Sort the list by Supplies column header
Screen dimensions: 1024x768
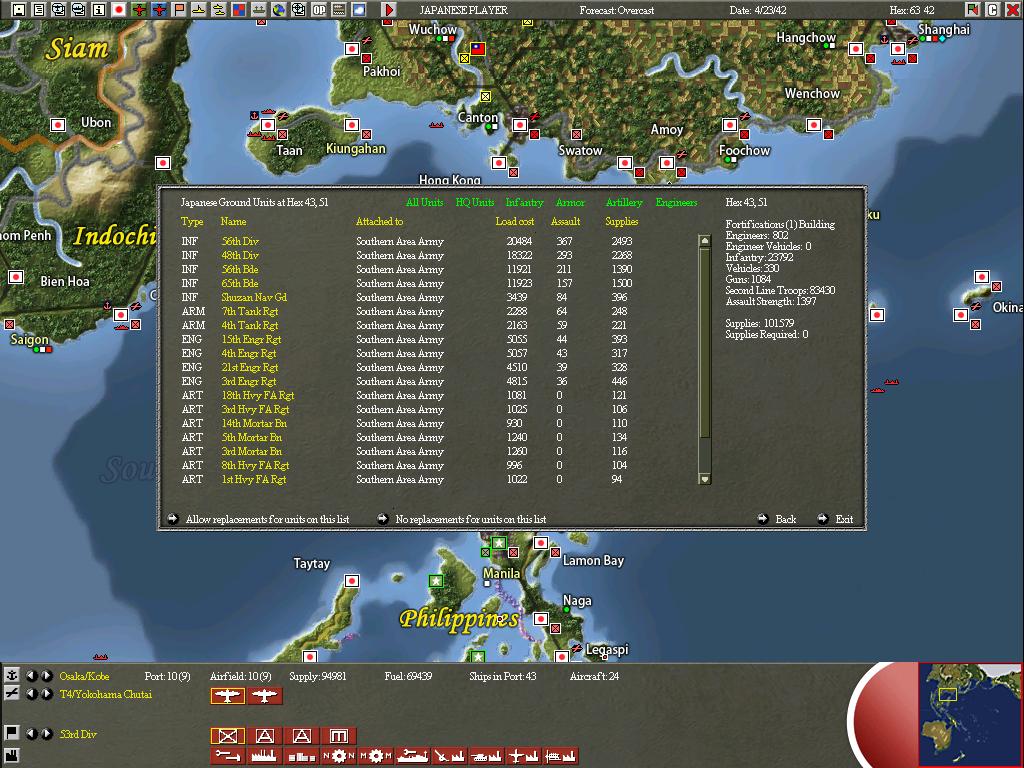(x=622, y=221)
